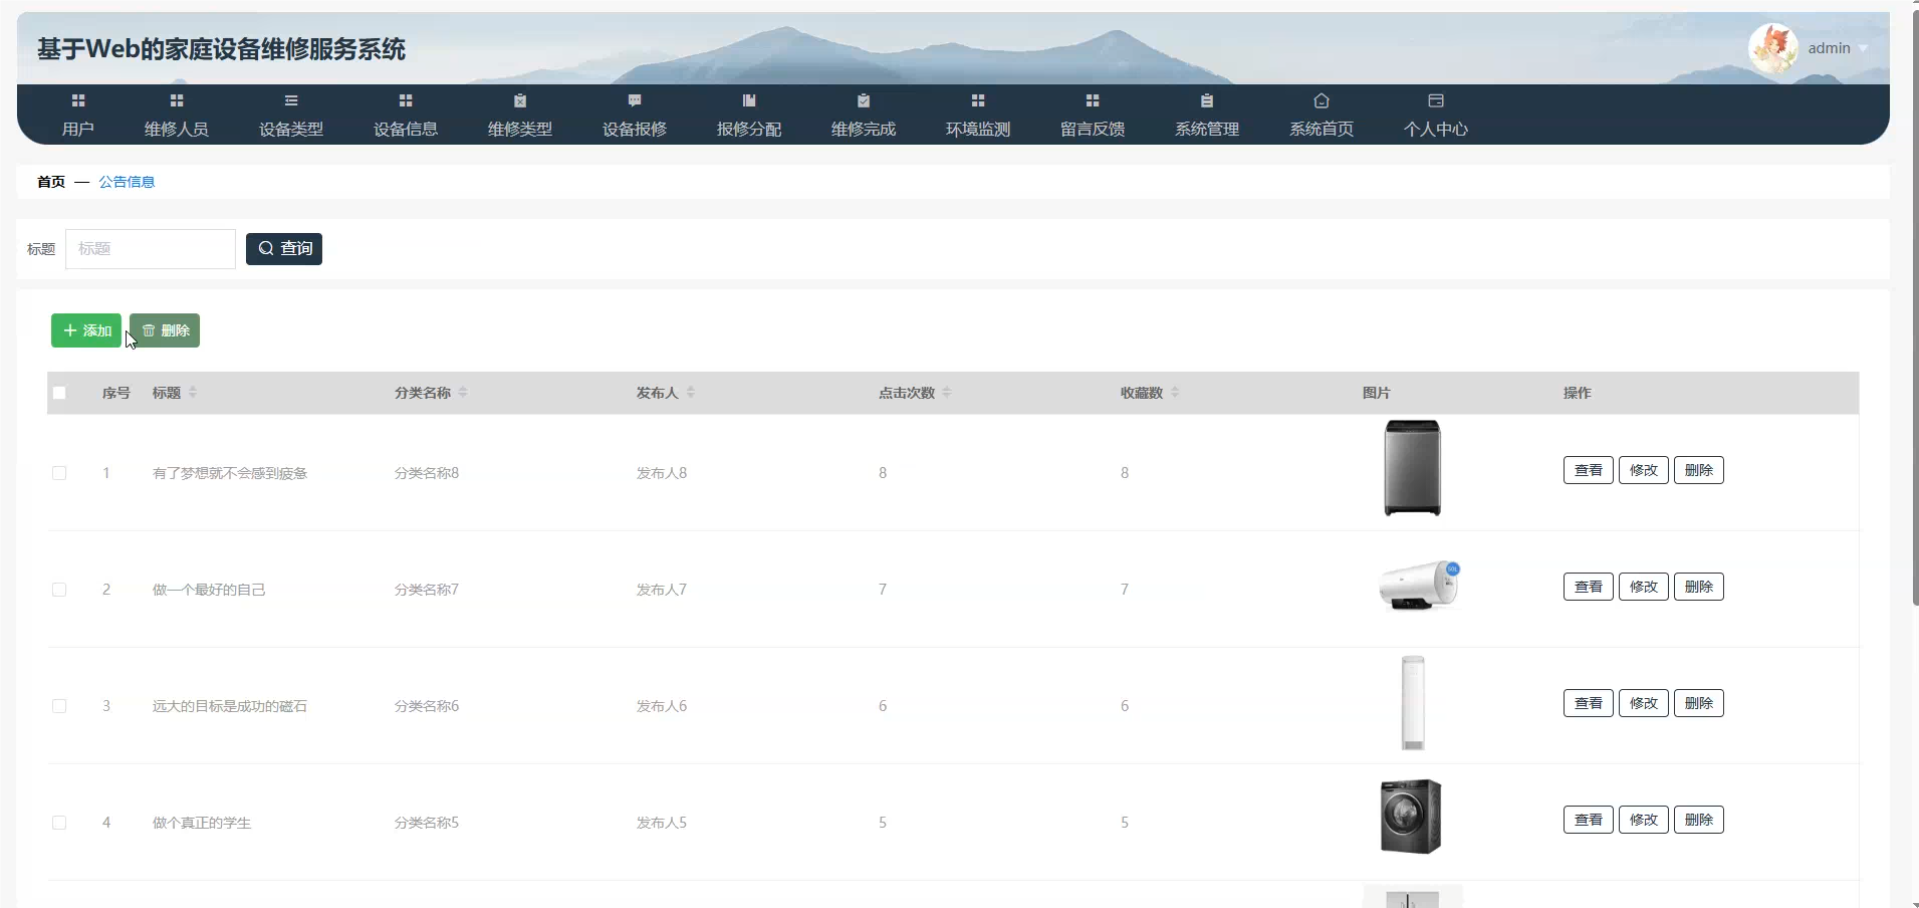Click the 首页 breadcrumb link
Viewport: 1919px width, 908px height.
pyautogui.click(x=51, y=182)
